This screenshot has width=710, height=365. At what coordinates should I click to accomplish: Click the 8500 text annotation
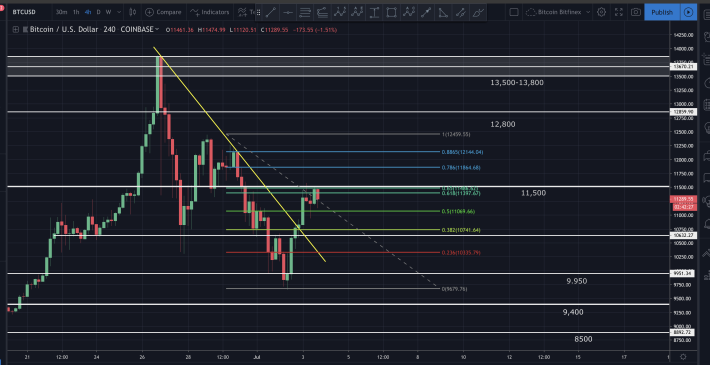tap(583, 339)
